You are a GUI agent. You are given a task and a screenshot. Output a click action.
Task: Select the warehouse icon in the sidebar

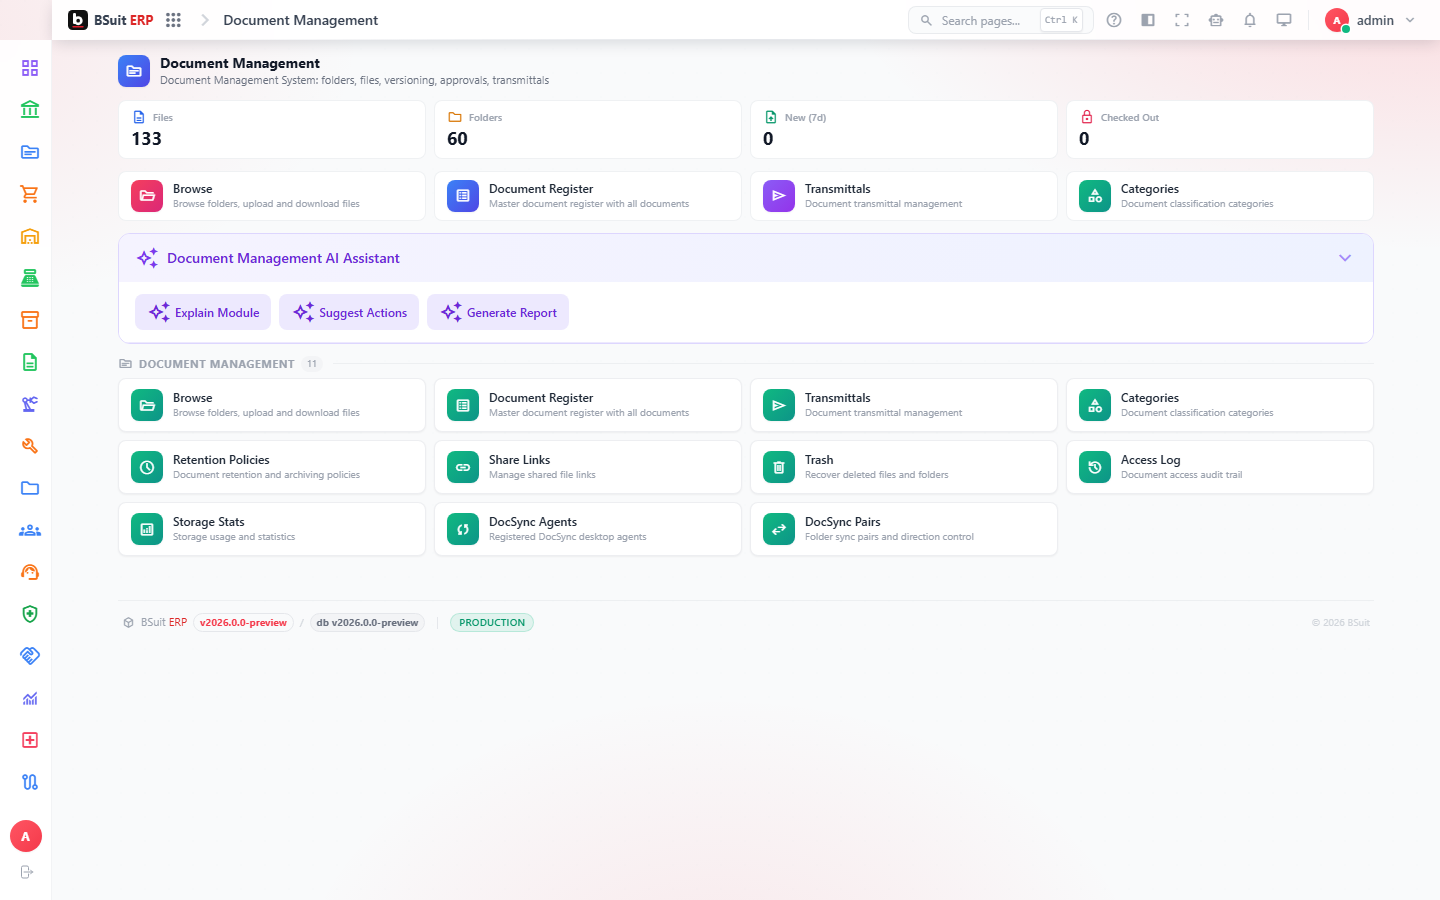point(30,236)
